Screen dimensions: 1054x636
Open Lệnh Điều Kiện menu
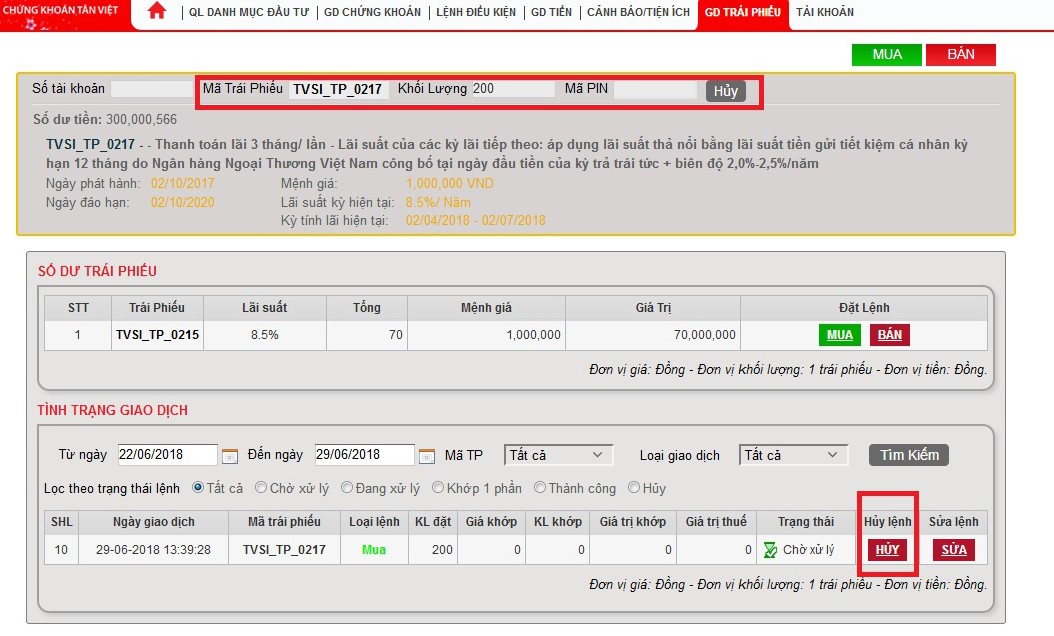point(476,12)
